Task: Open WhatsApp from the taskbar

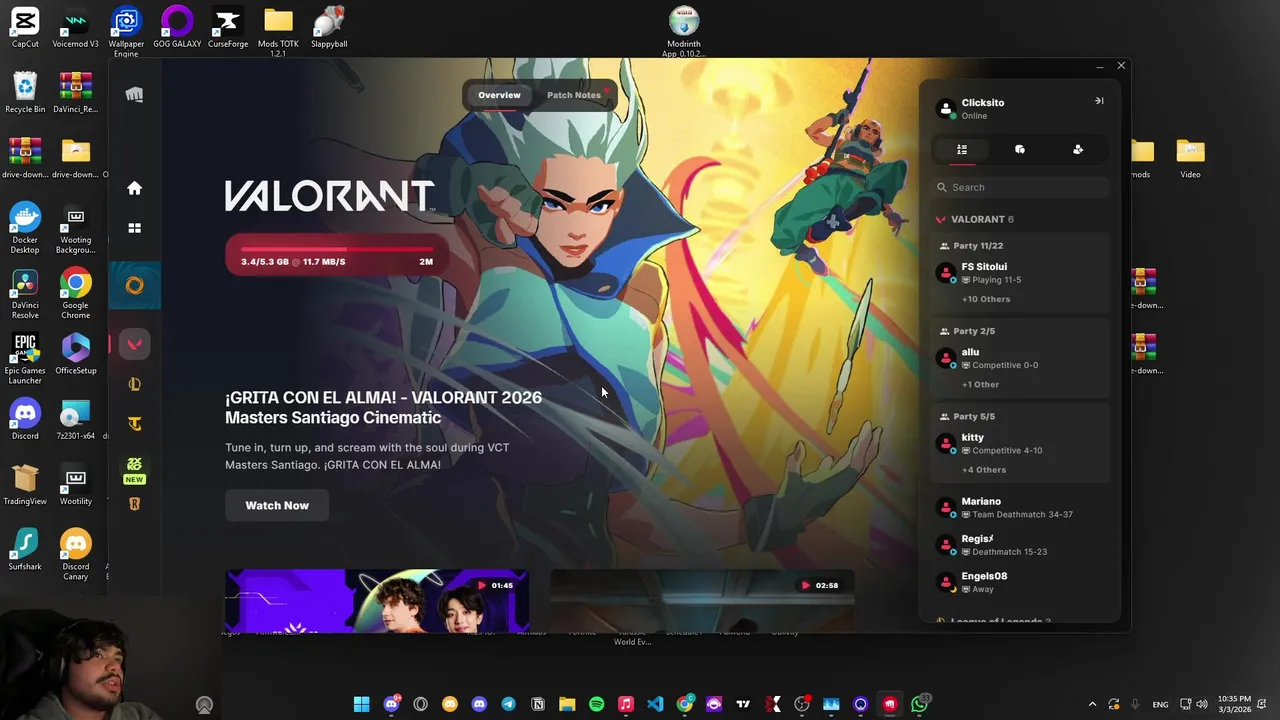Action: click(x=919, y=704)
